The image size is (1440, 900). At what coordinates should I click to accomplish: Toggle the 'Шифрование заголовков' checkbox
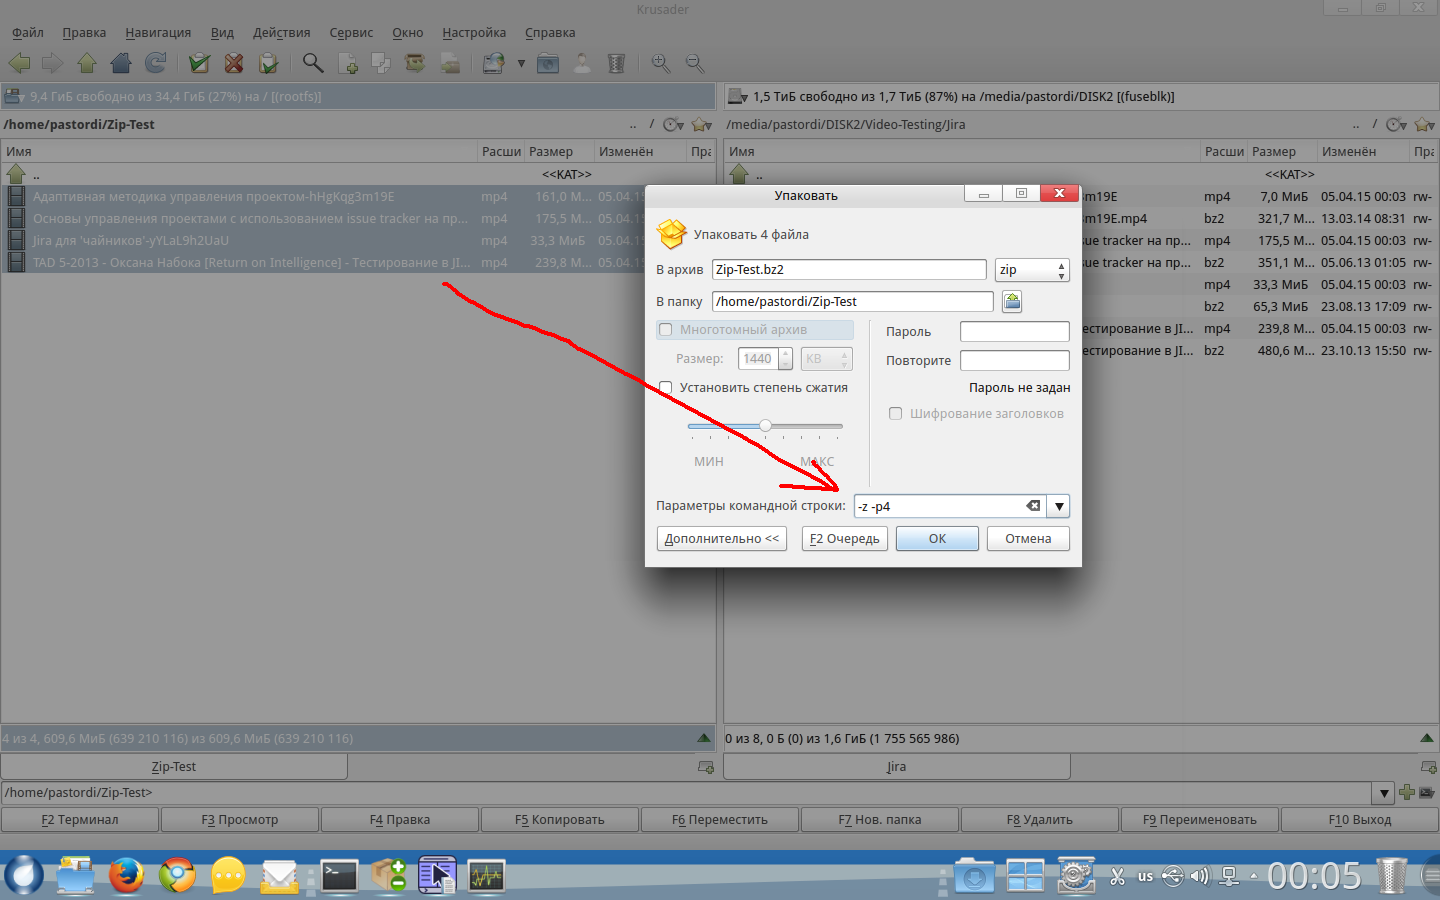click(896, 414)
